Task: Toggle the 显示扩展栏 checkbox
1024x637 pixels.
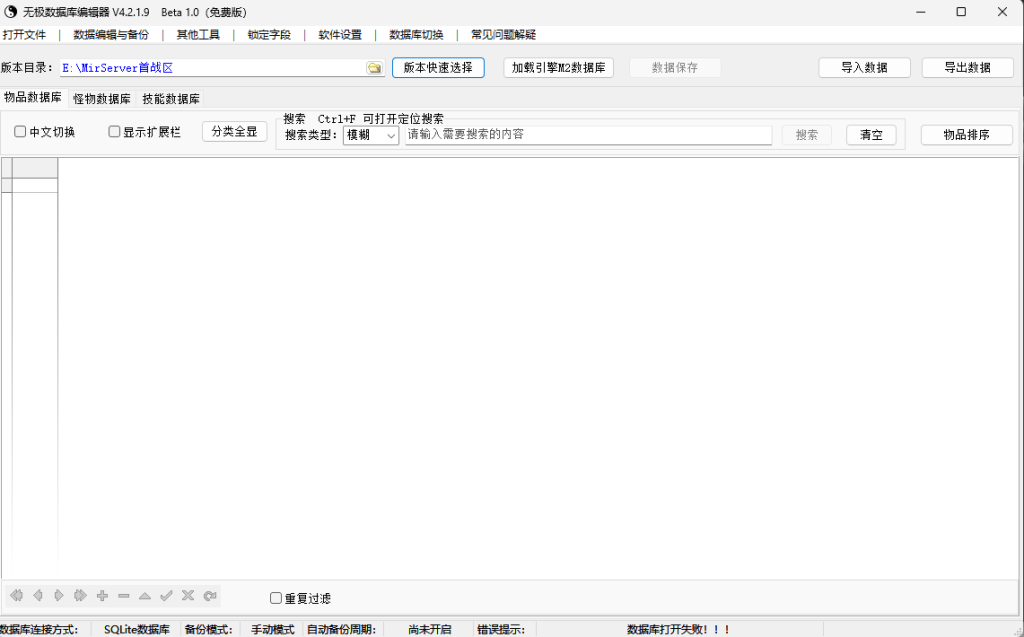Action: pos(114,132)
